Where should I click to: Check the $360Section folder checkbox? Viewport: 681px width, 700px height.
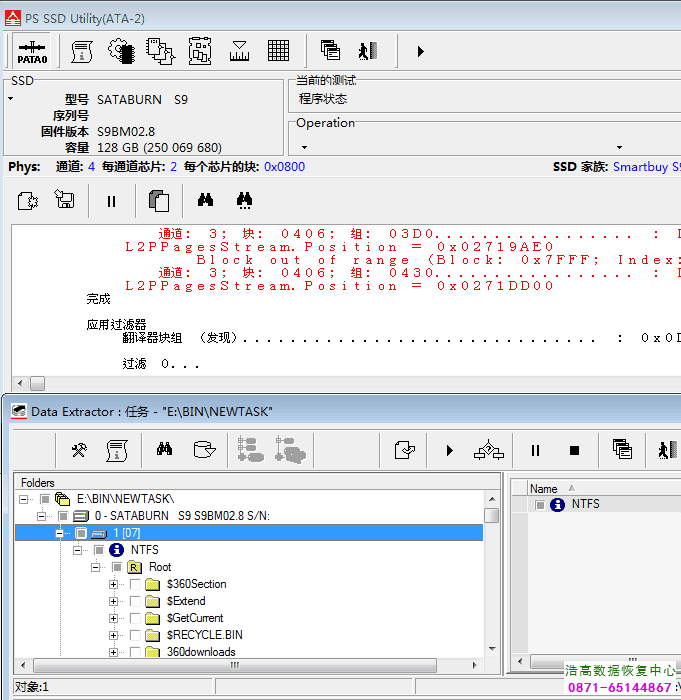coord(135,584)
